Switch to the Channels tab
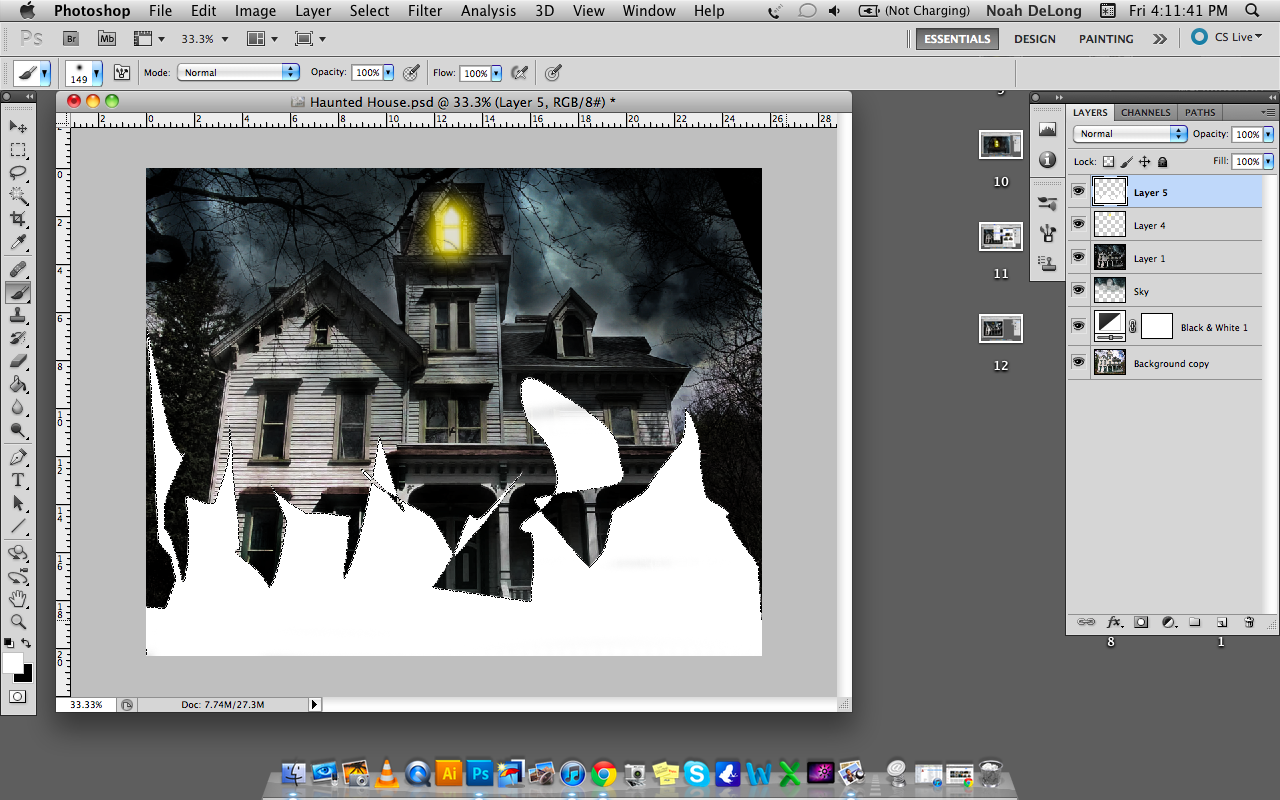The width and height of the screenshot is (1280, 800). pos(1145,112)
